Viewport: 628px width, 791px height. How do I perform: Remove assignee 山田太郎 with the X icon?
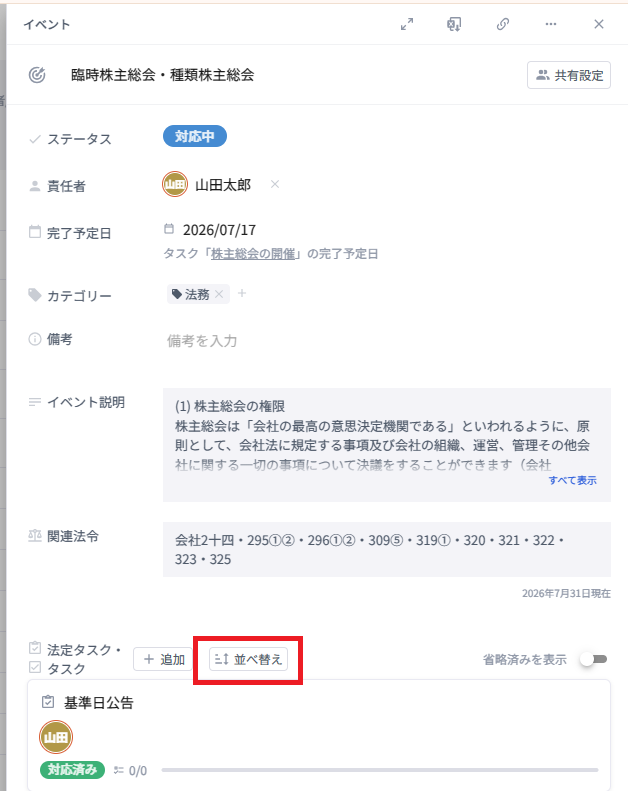275,184
